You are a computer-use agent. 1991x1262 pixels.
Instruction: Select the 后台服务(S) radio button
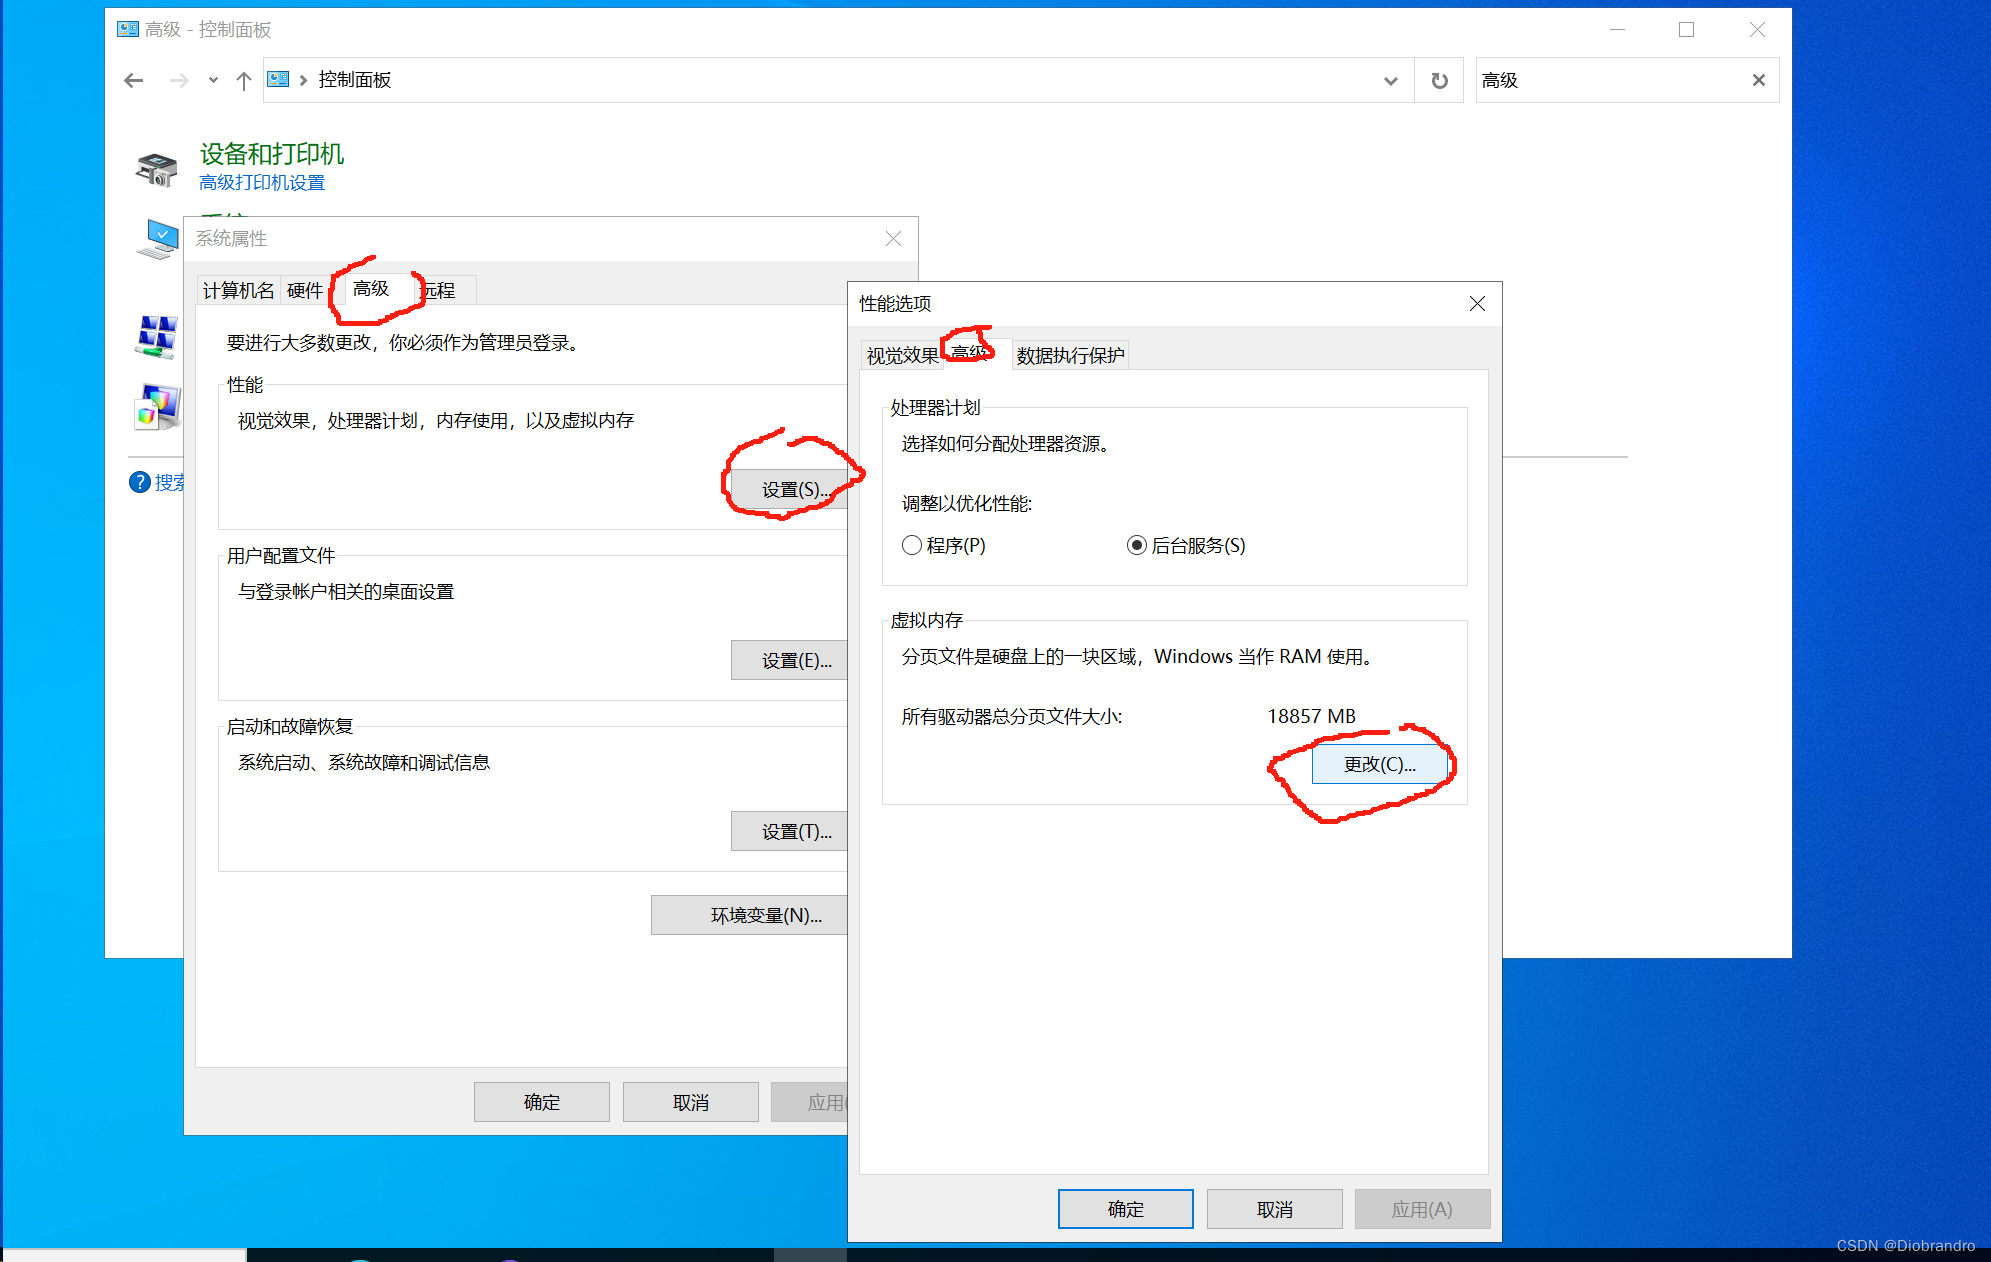pos(1136,545)
